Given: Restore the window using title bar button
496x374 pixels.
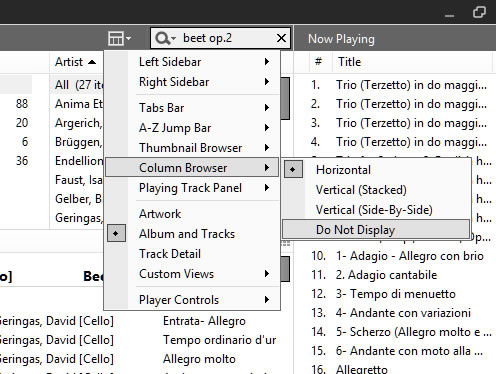Looking at the screenshot, I should 479,12.
